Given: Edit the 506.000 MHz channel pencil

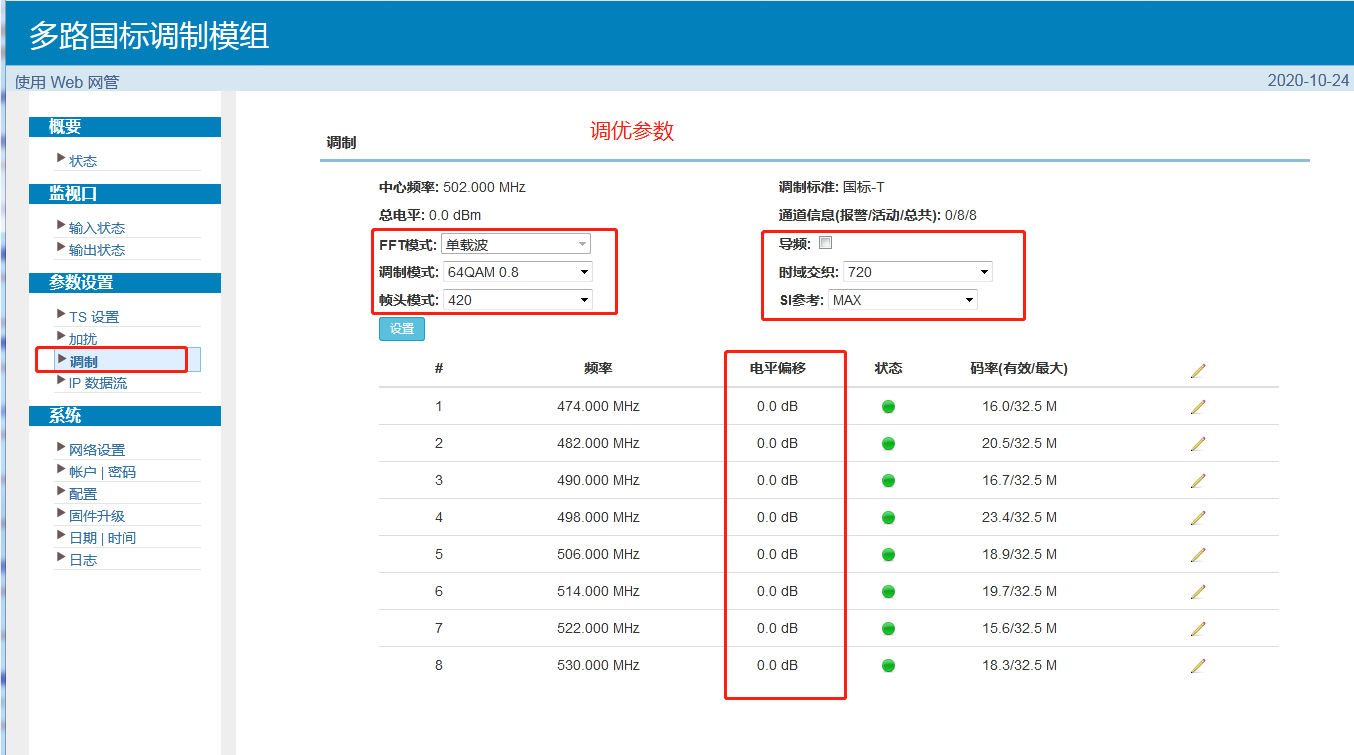Looking at the screenshot, I should coord(1198,555).
